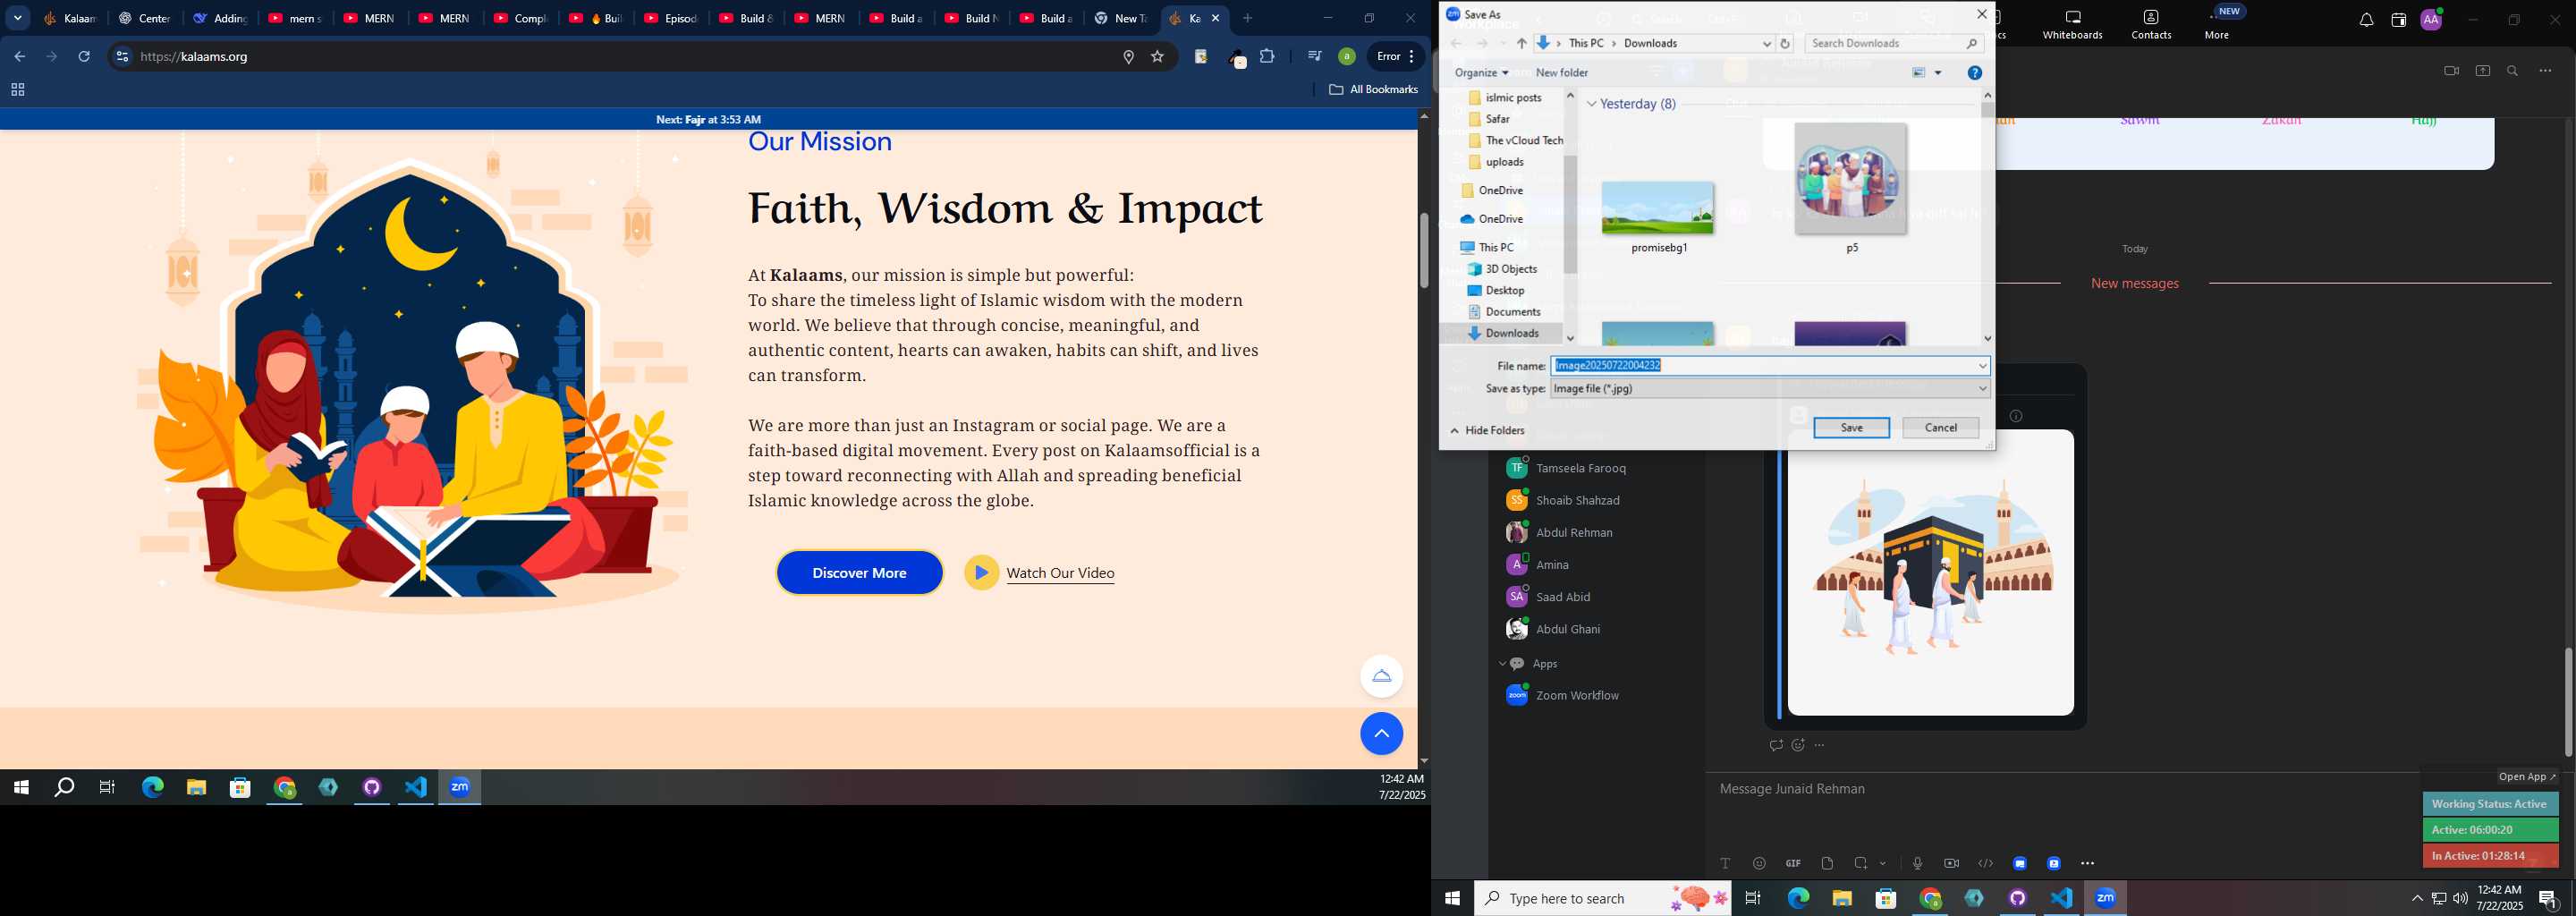Switch to the Center ChatGPT tab
The image size is (2576, 916).
click(145, 18)
